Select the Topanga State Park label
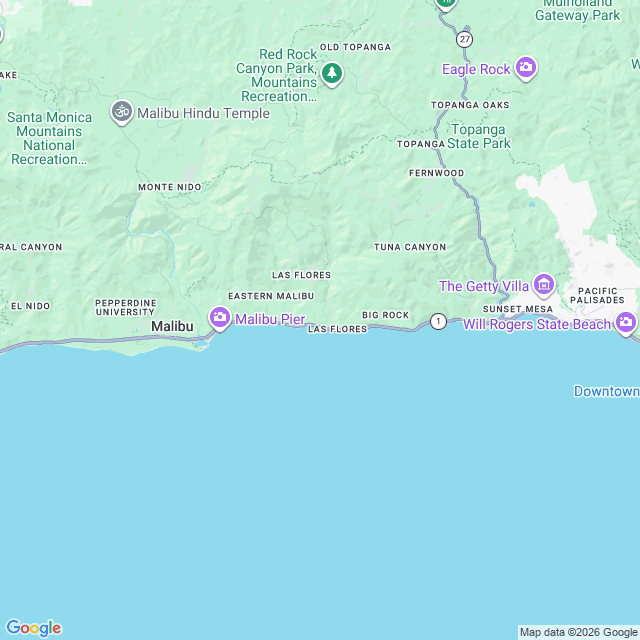This screenshot has height=640, width=640. [478, 136]
